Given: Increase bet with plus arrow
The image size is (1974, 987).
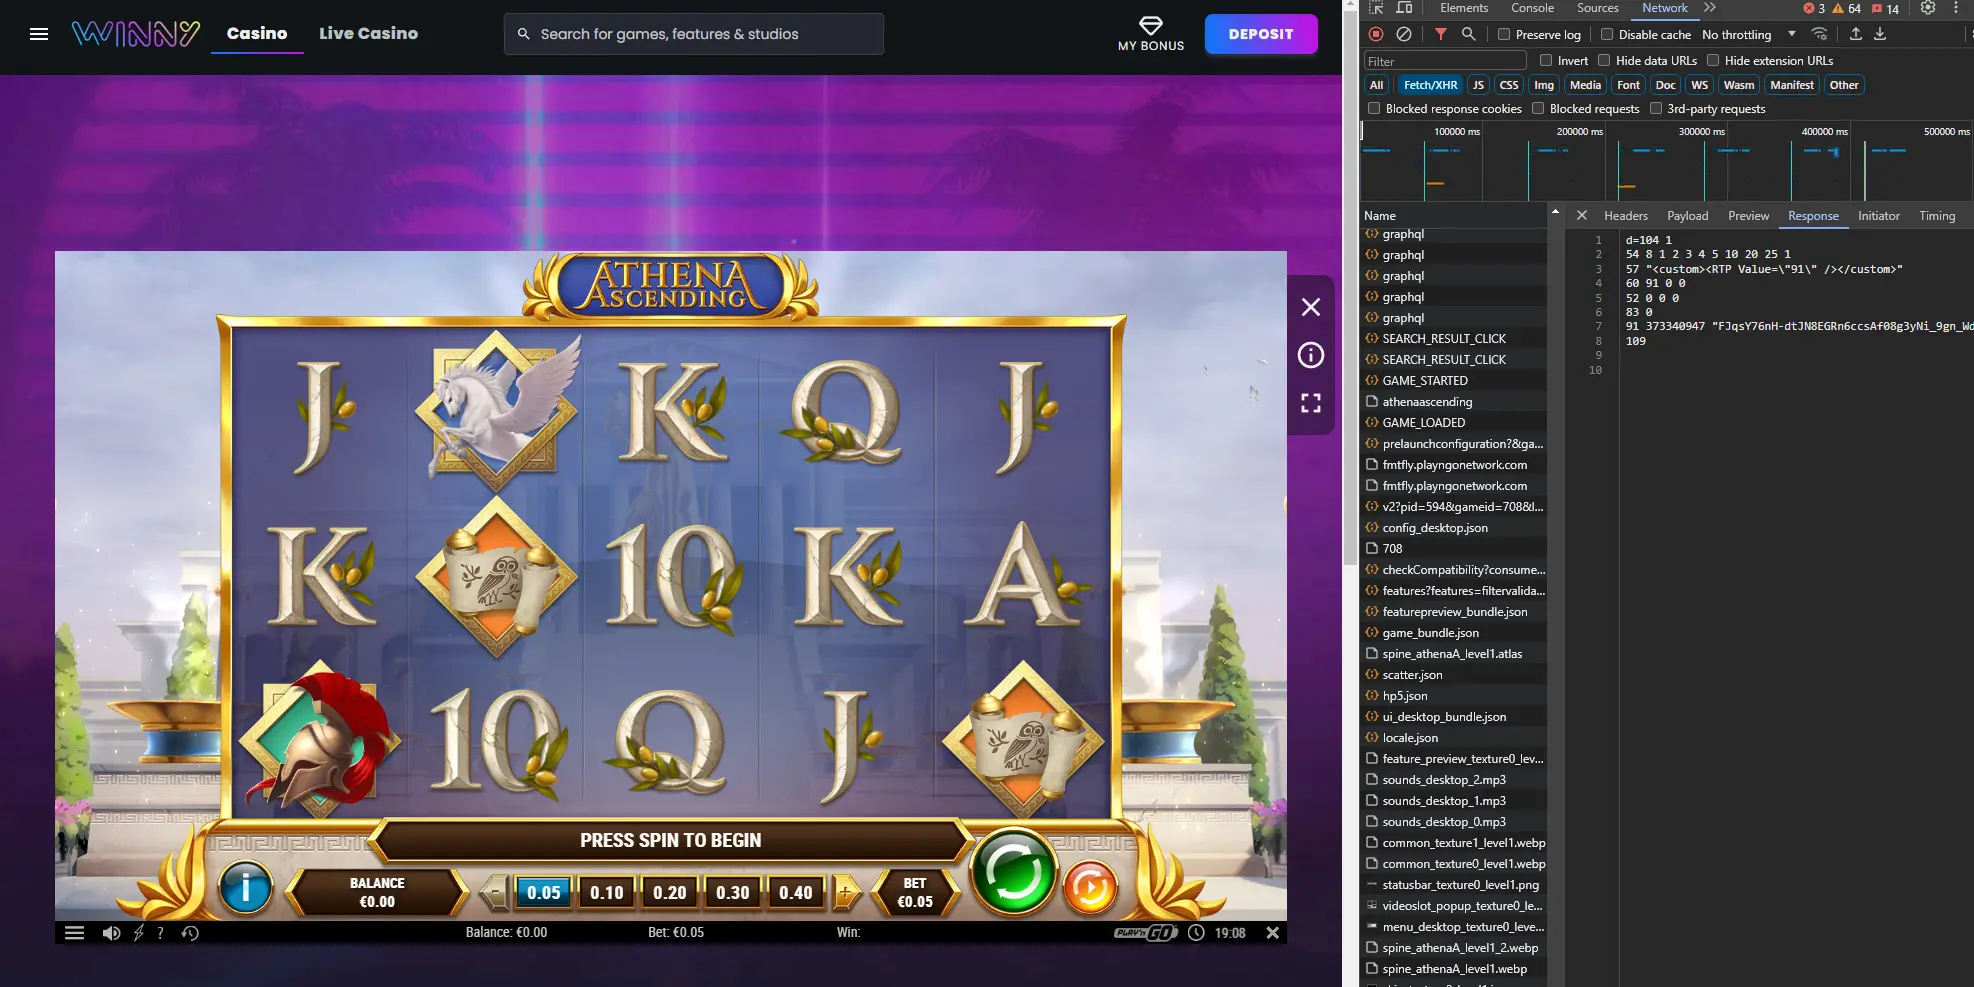Looking at the screenshot, I should point(845,892).
